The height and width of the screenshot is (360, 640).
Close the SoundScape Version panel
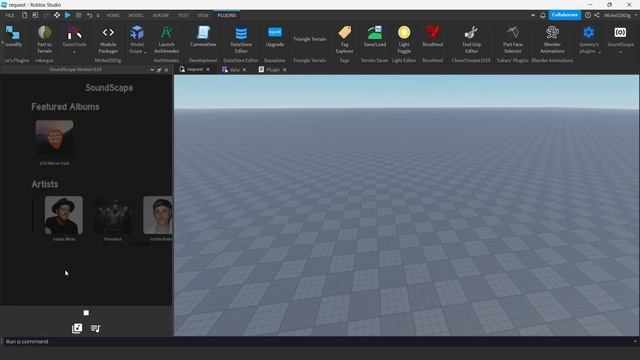[166, 70]
